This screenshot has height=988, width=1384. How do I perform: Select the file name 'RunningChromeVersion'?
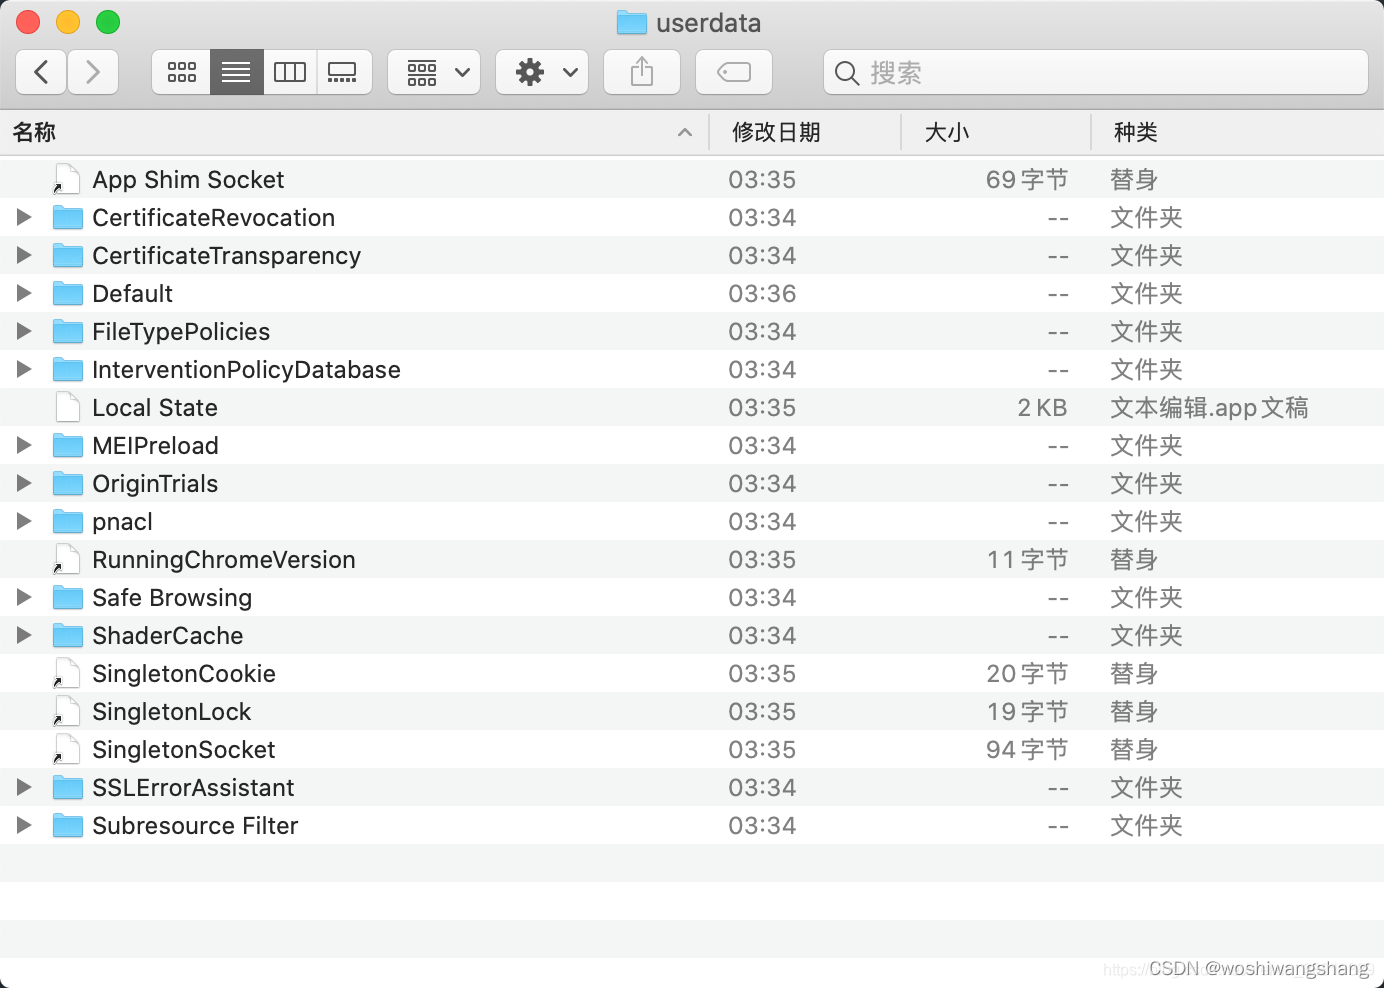point(224,560)
